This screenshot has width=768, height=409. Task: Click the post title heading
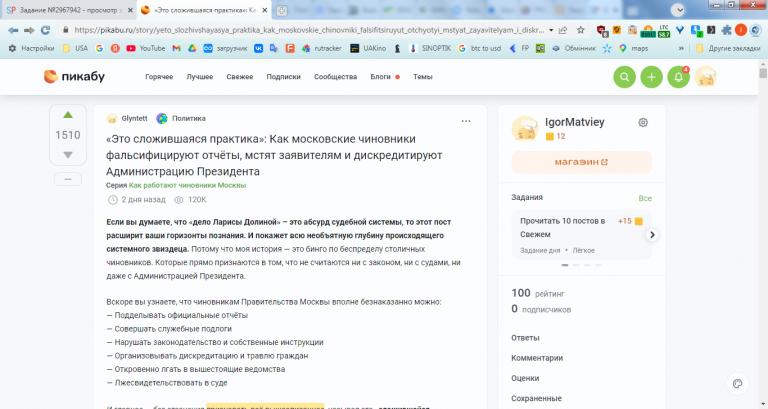pyautogui.click(x=274, y=155)
